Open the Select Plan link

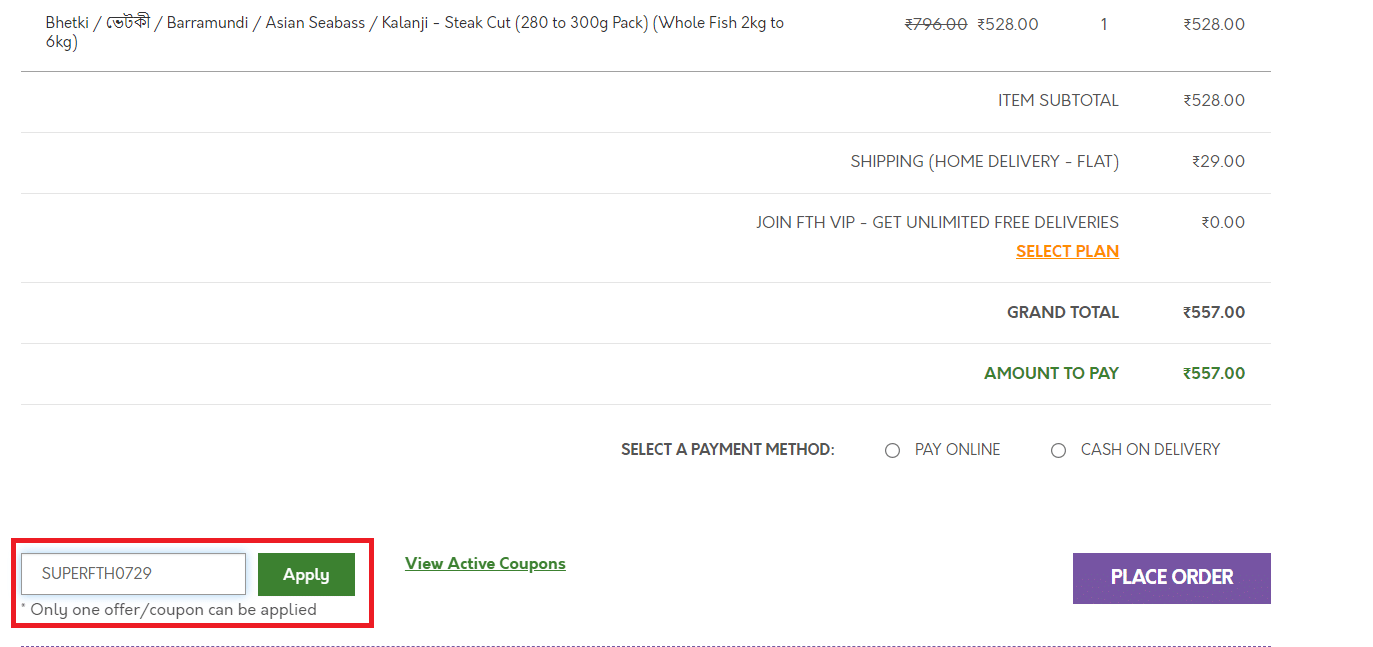click(1067, 252)
